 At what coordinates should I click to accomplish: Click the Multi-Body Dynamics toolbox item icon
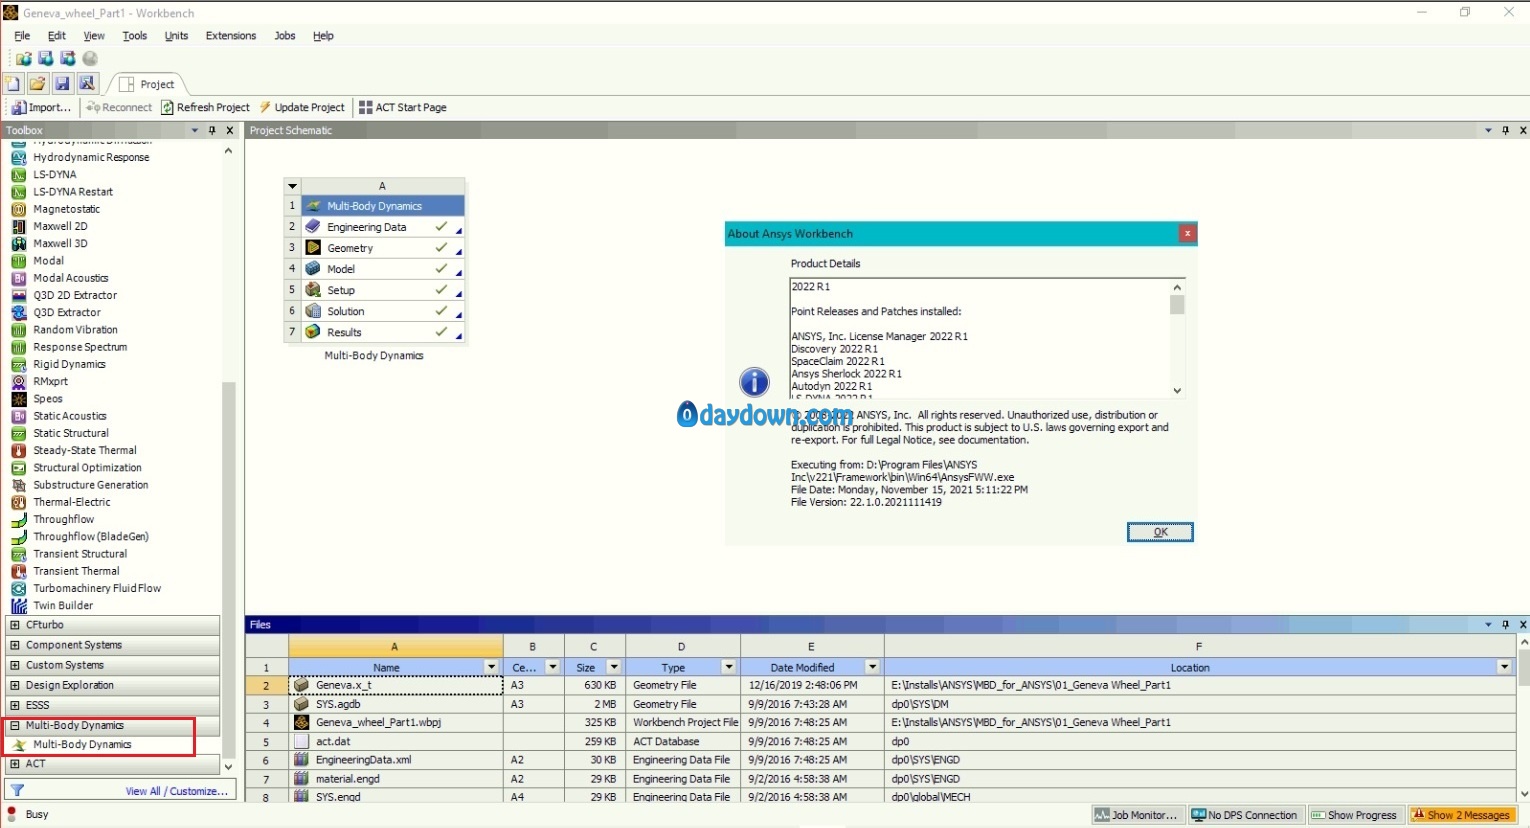point(18,745)
